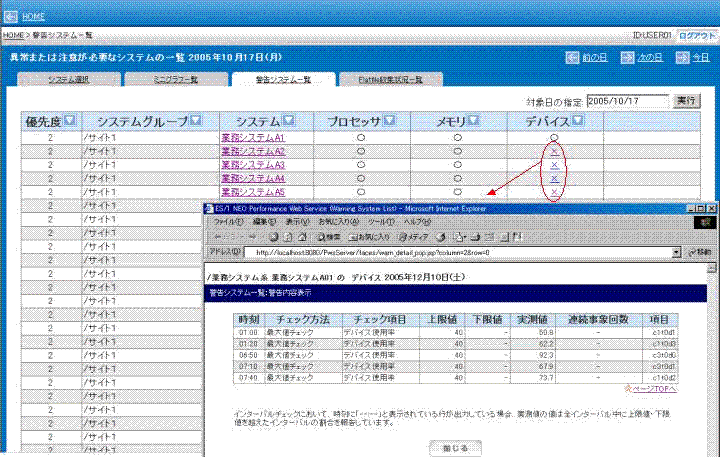Click the IE Stop toolbar icon
The width and height of the screenshot is (720, 457).
point(274,237)
